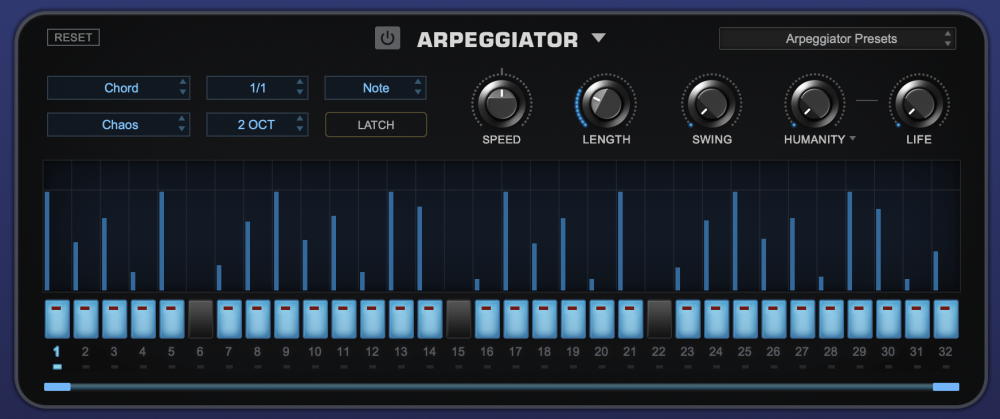Toggle step 29 pad
Viewport: 1000px width, 419px height.
(860, 319)
